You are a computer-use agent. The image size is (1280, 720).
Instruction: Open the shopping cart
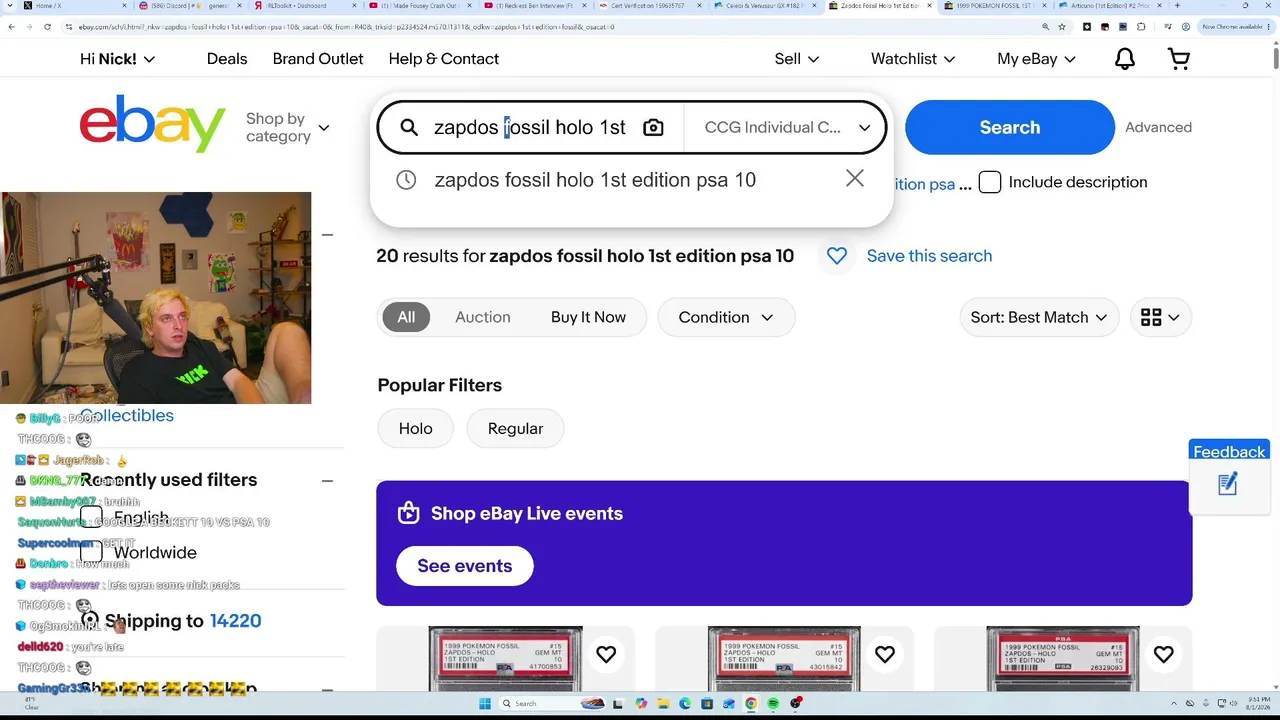point(1179,59)
